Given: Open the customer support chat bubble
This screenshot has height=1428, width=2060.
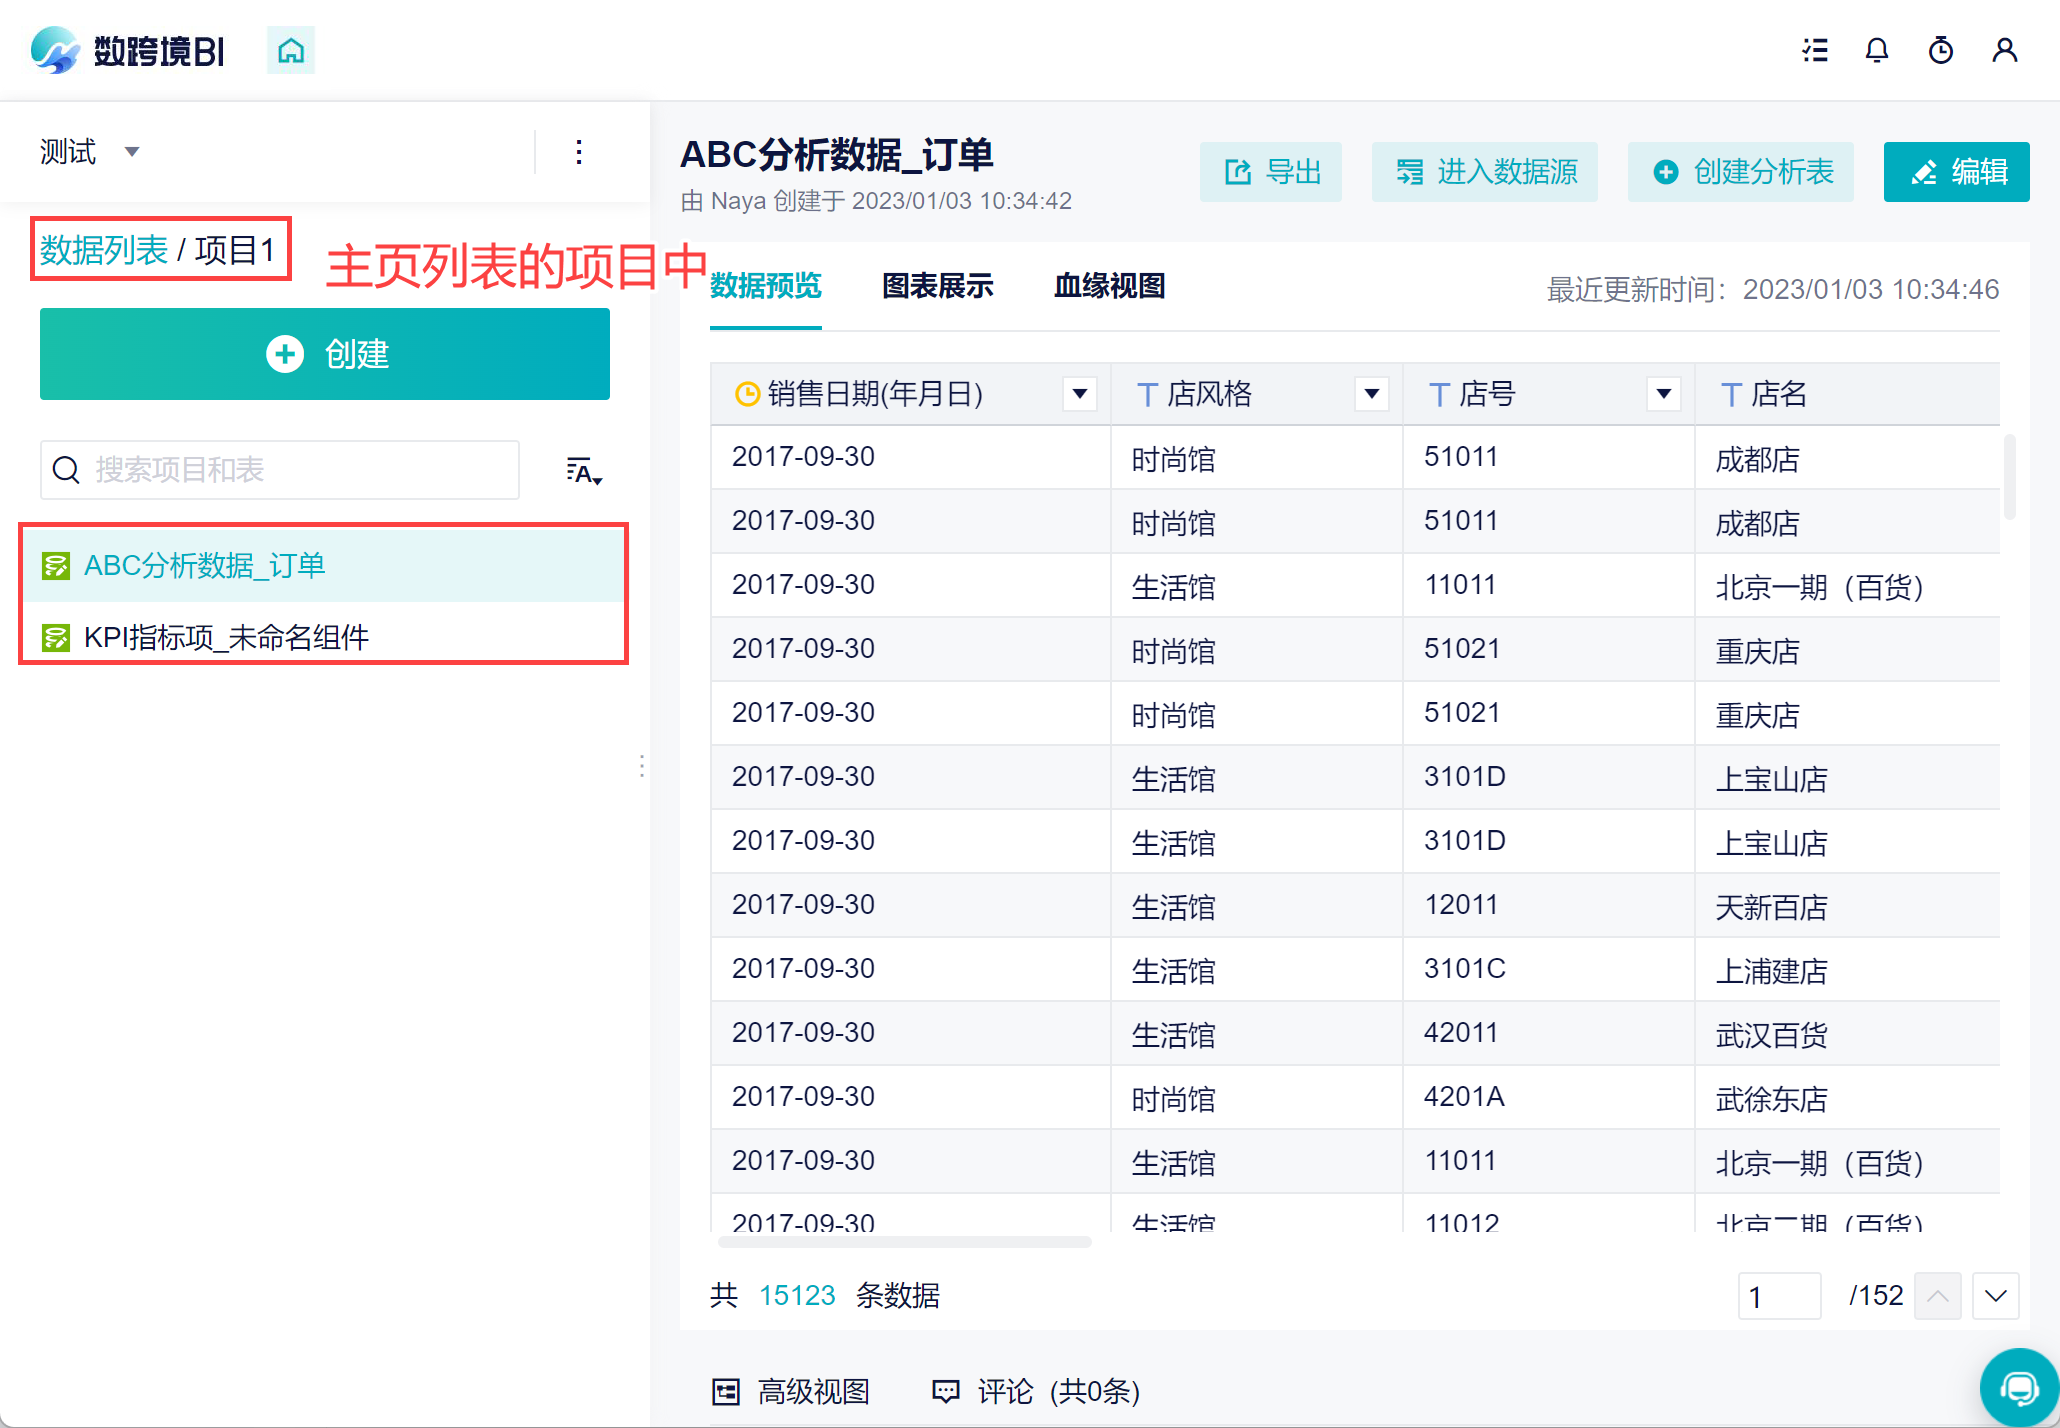Looking at the screenshot, I should pos(2019,1387).
